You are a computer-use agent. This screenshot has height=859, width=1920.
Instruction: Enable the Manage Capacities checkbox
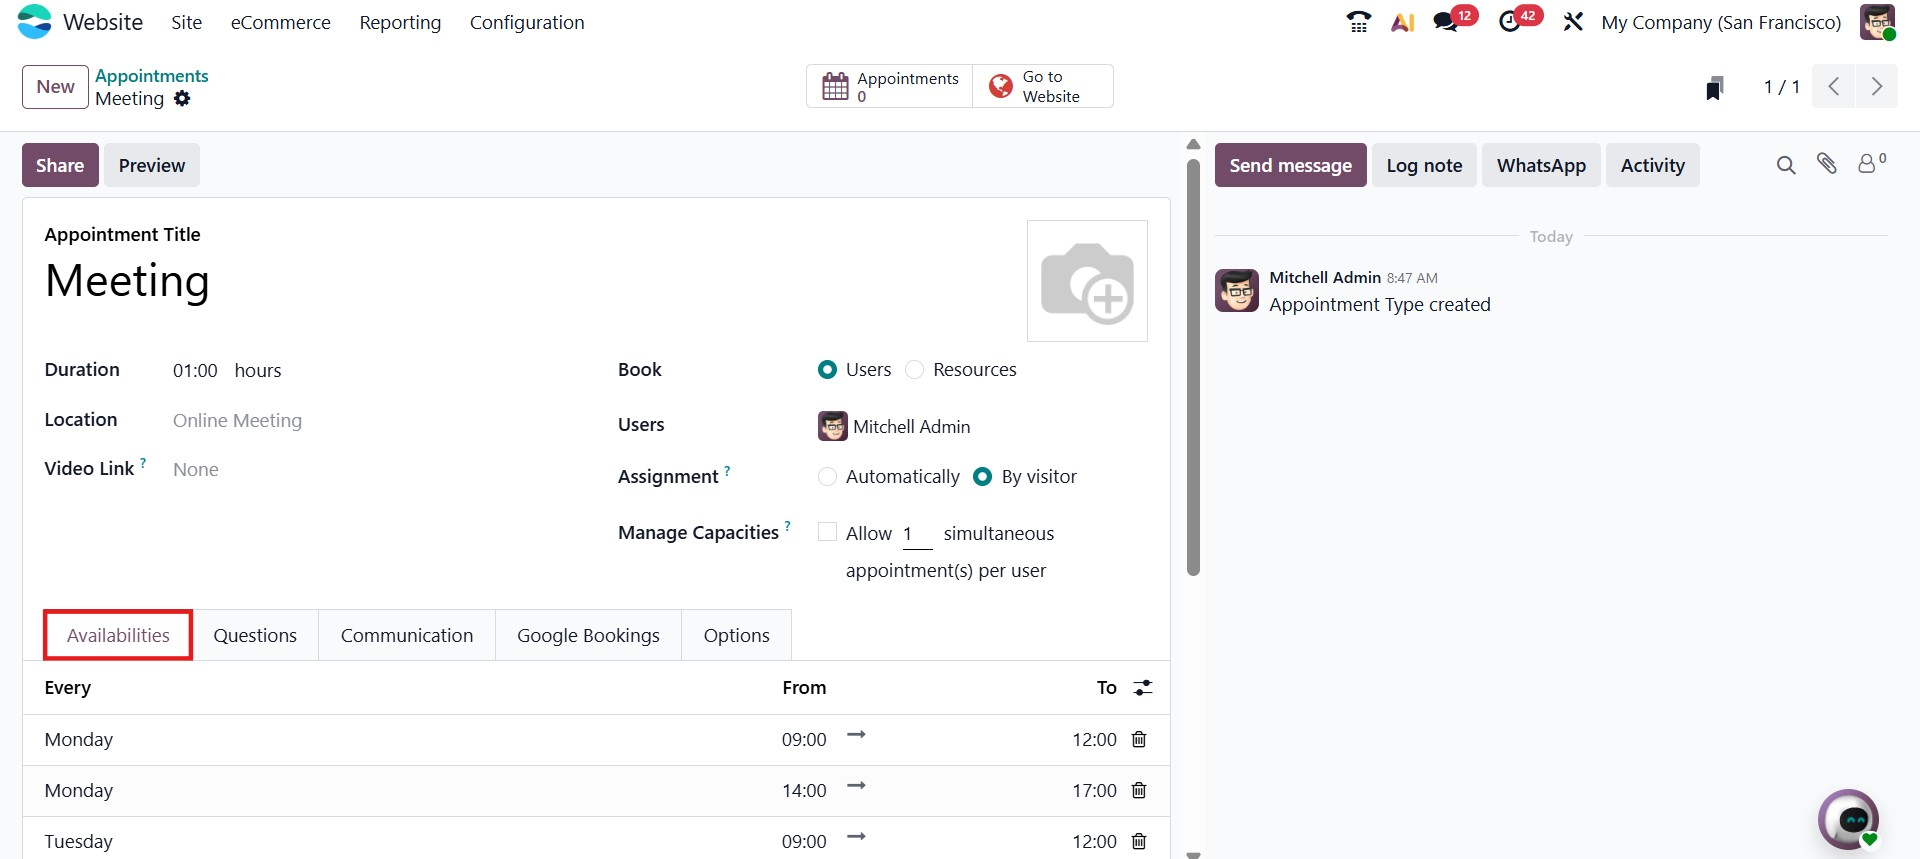click(827, 533)
